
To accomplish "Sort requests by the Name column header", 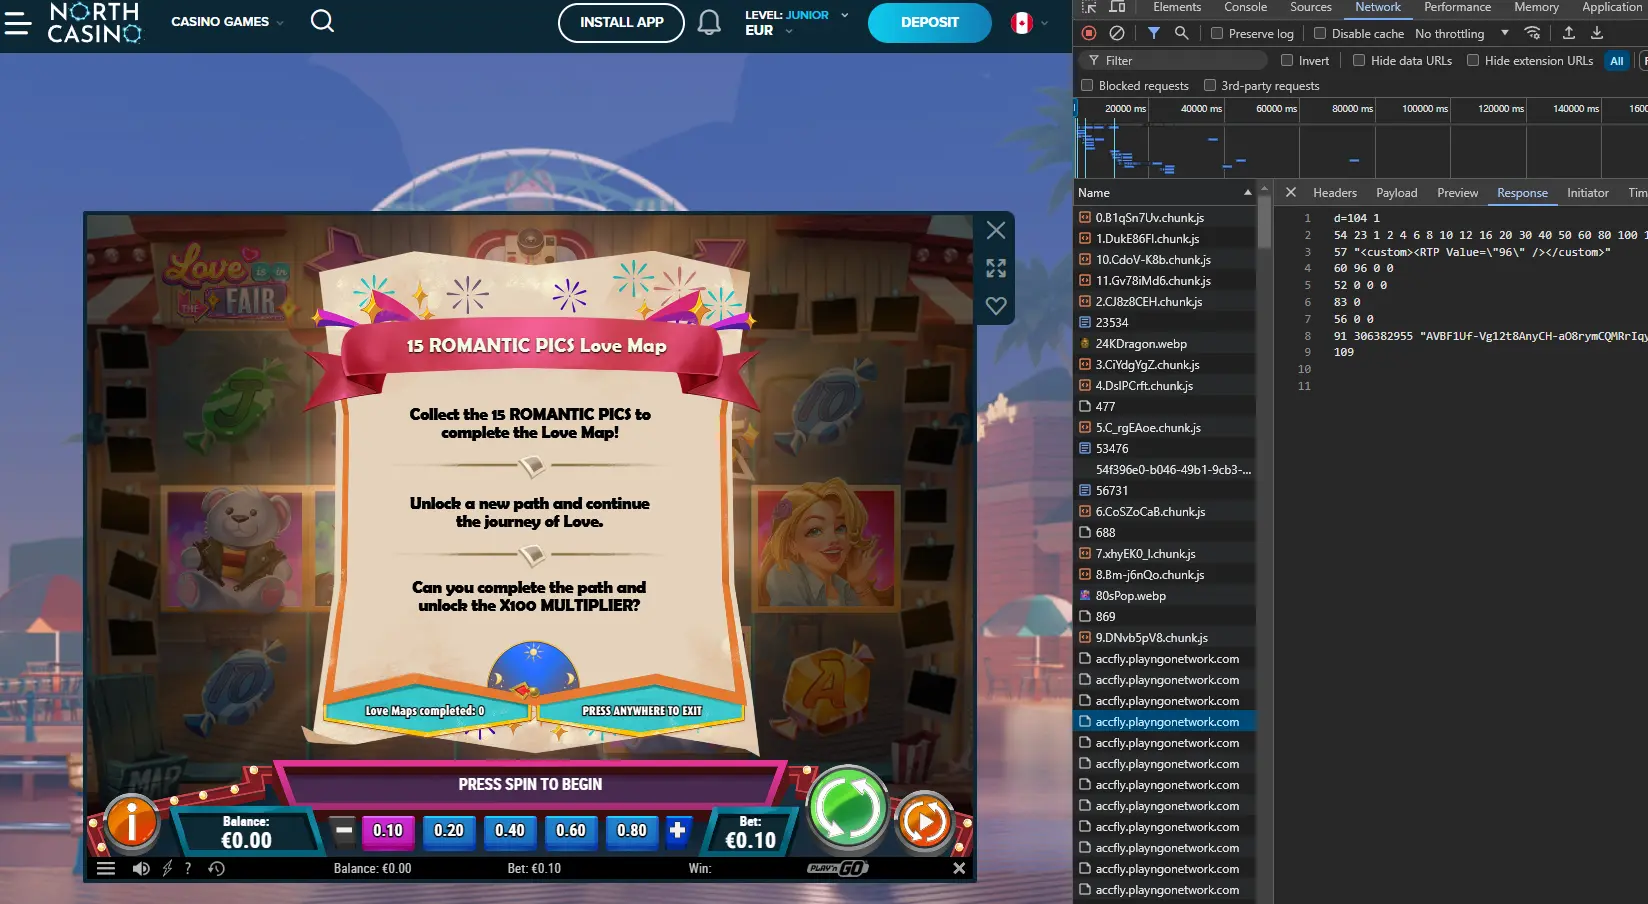I will click(1164, 192).
